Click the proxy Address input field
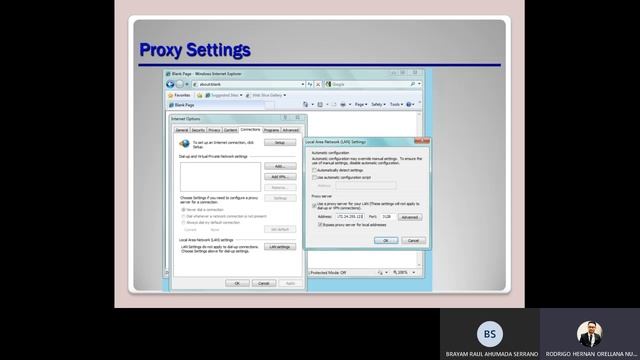 [350, 217]
